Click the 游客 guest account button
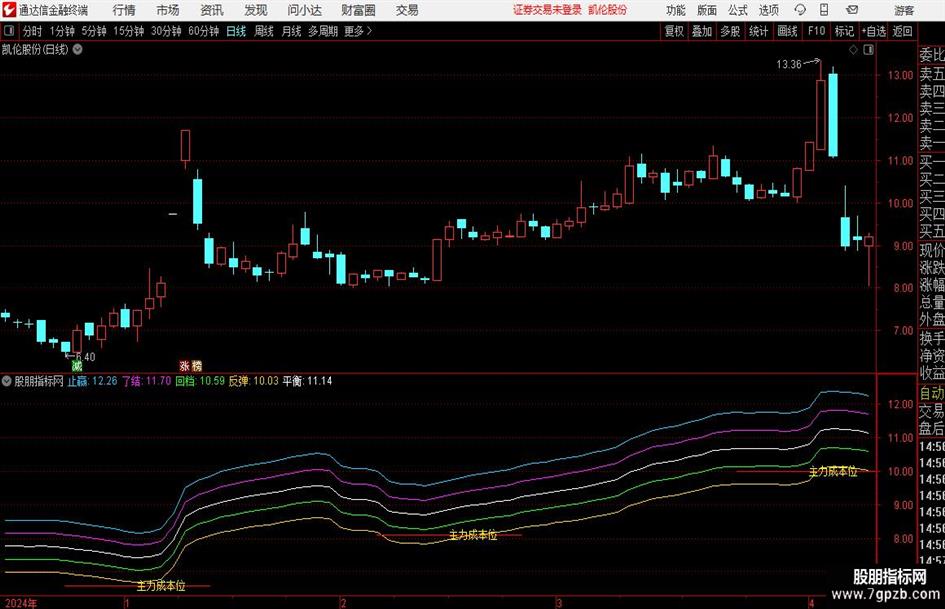 click(x=904, y=10)
